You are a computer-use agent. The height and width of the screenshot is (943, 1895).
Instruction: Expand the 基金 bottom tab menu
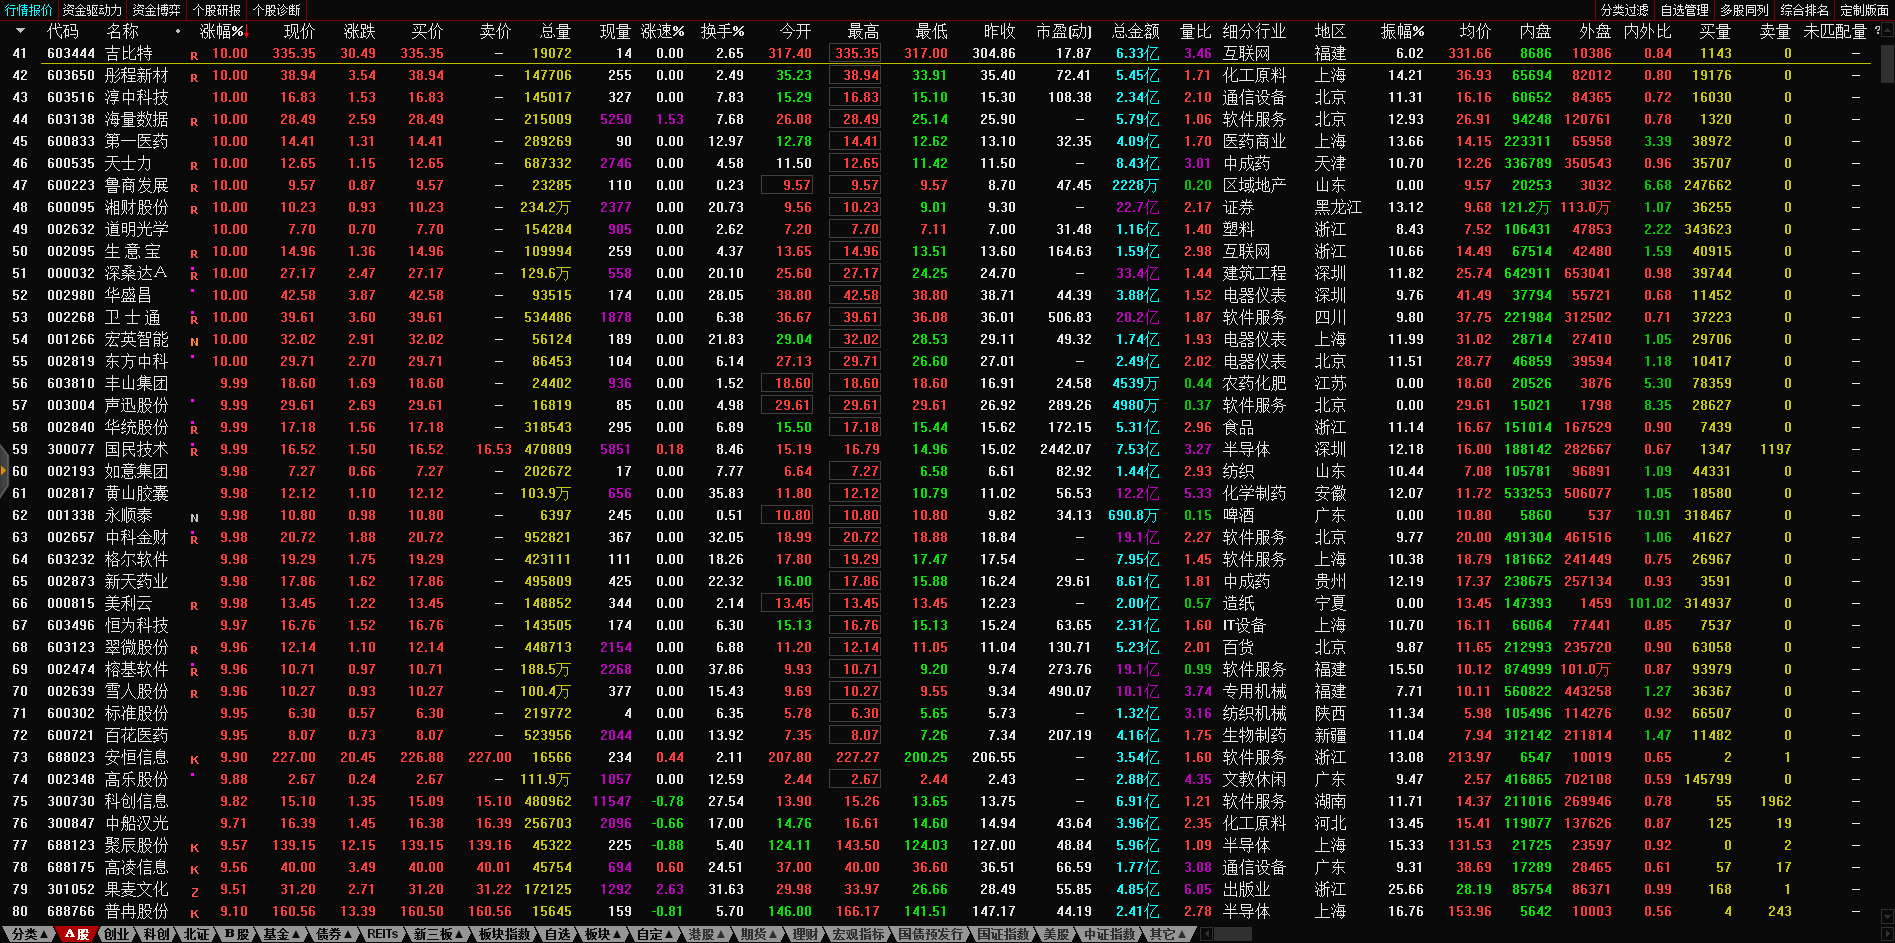[x=281, y=934]
